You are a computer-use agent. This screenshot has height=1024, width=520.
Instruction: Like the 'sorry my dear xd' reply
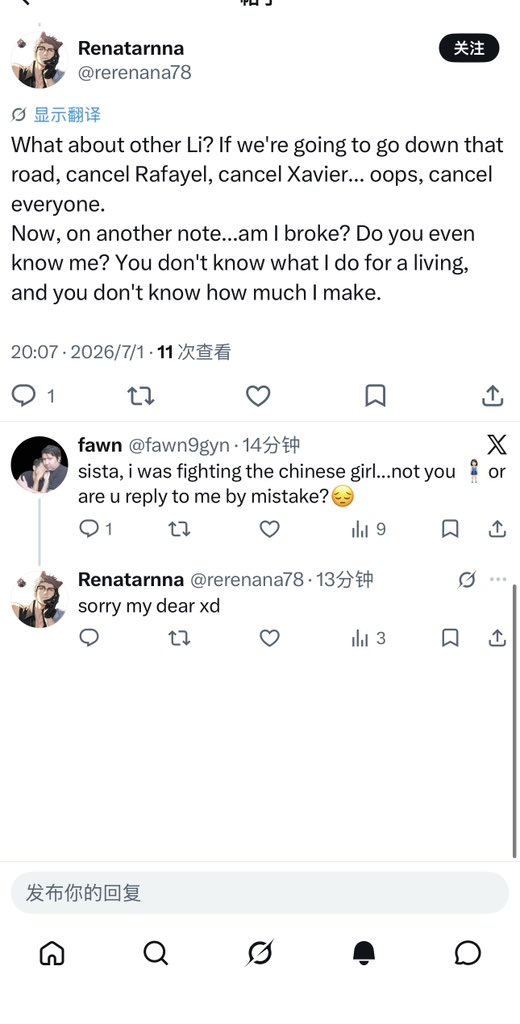tap(270, 637)
